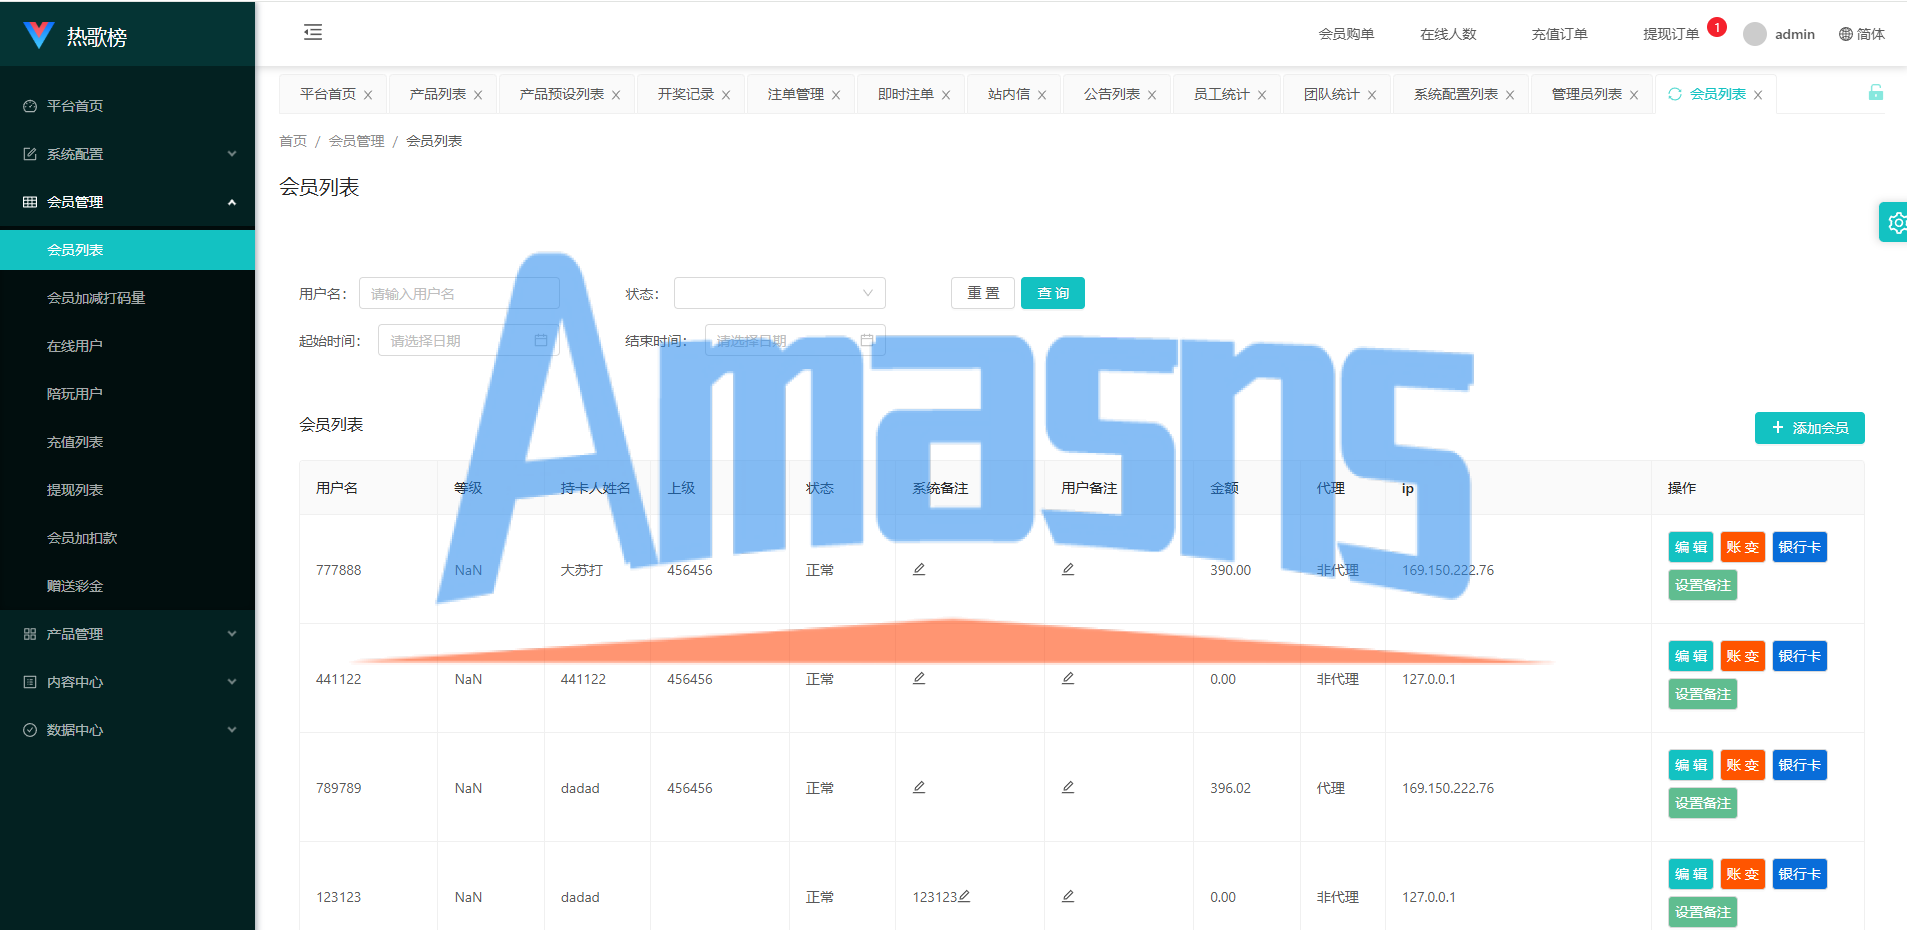Click 编辑 for user 123123
Screen dimensions: 1907x930
1691,874
